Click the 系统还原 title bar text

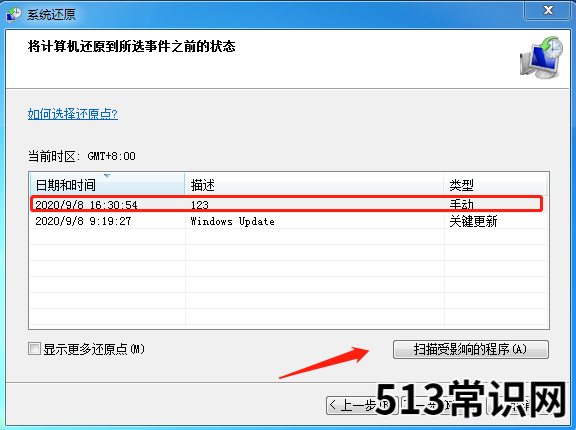pos(51,15)
